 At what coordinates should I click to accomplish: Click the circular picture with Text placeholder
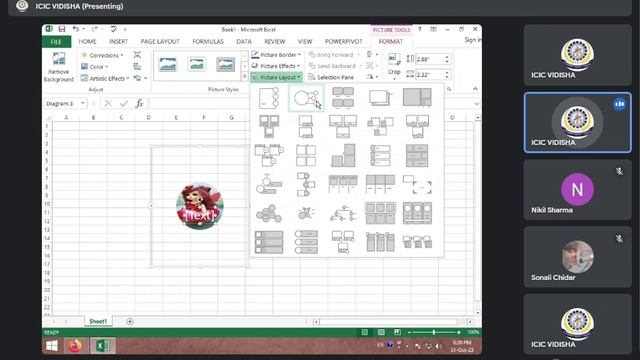point(200,206)
